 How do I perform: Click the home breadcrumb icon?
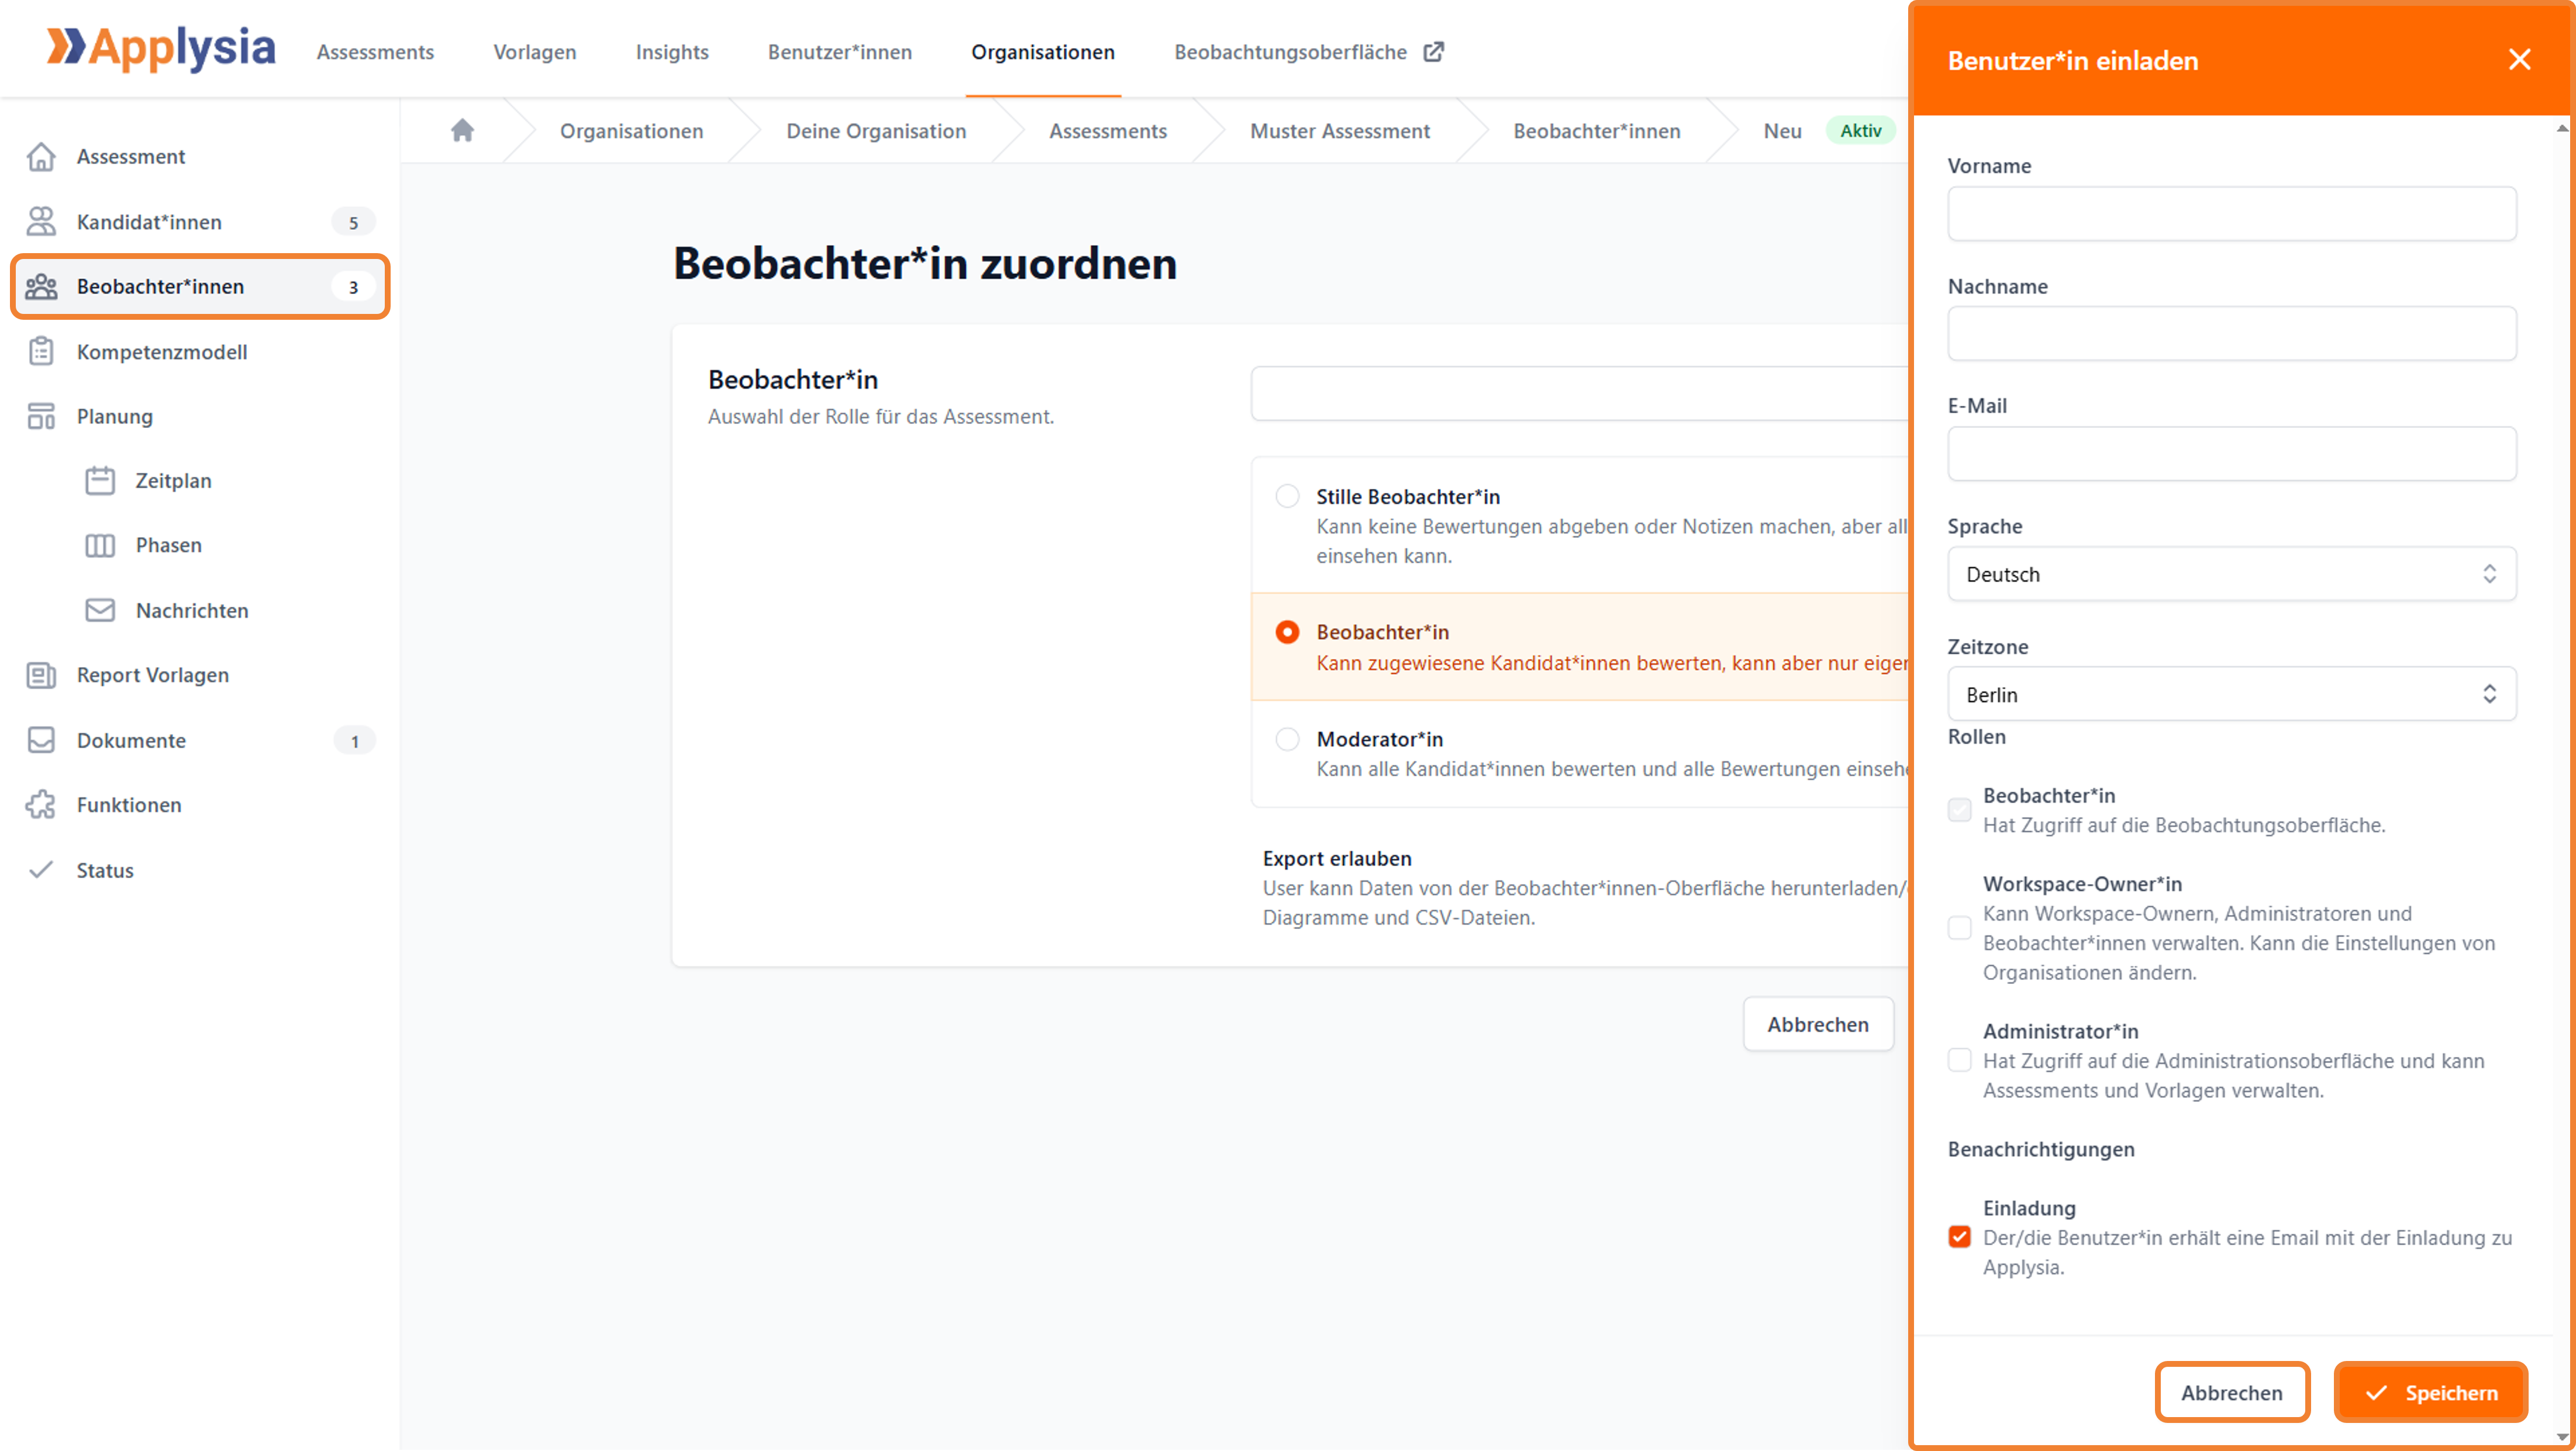[462, 130]
